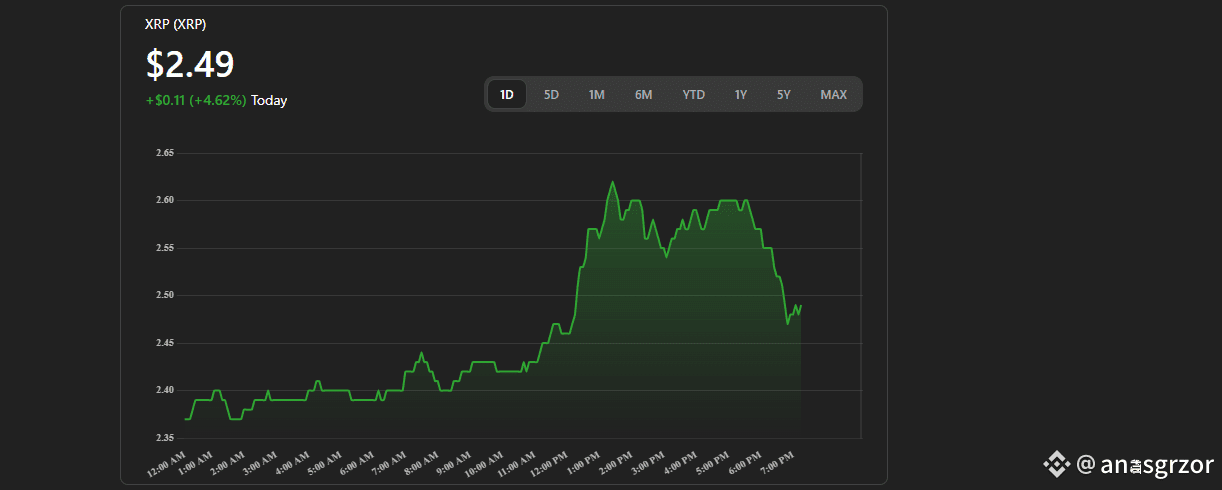Click the chart's highest peak point
Screen dimensions: 1222x490
(x=612, y=182)
